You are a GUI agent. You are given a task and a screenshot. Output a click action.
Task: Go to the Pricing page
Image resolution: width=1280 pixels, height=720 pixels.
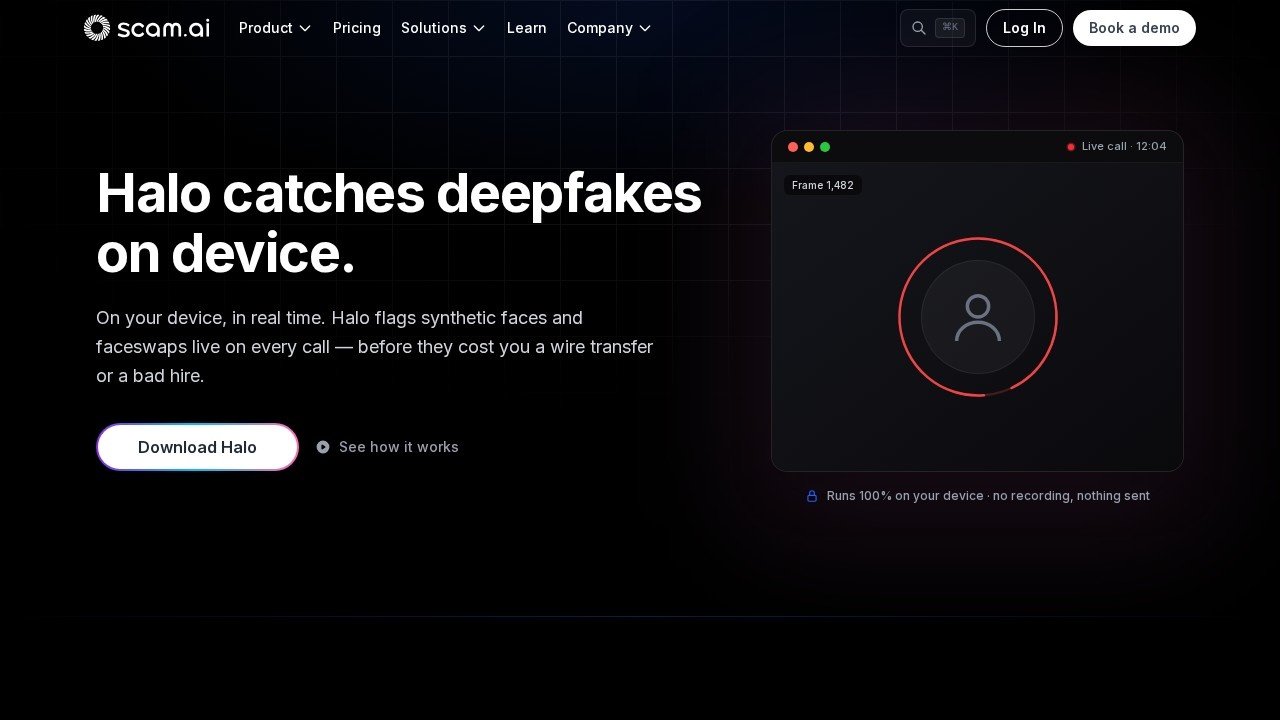357,28
